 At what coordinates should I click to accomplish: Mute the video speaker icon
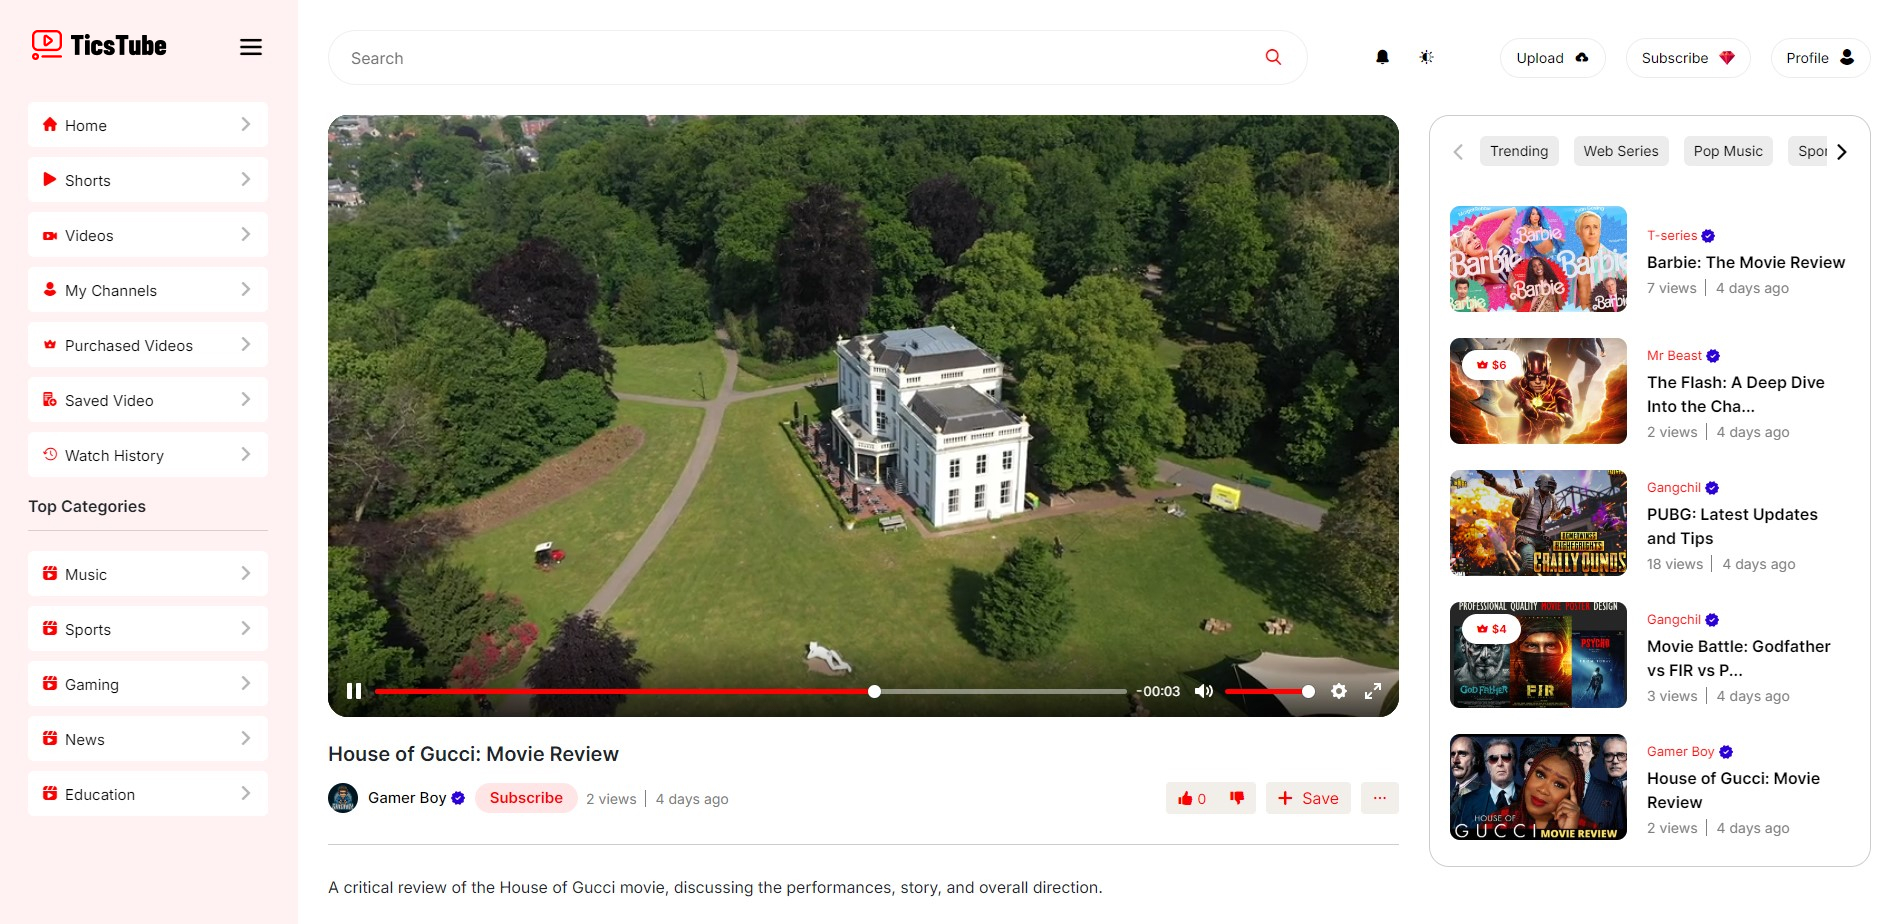click(x=1204, y=691)
